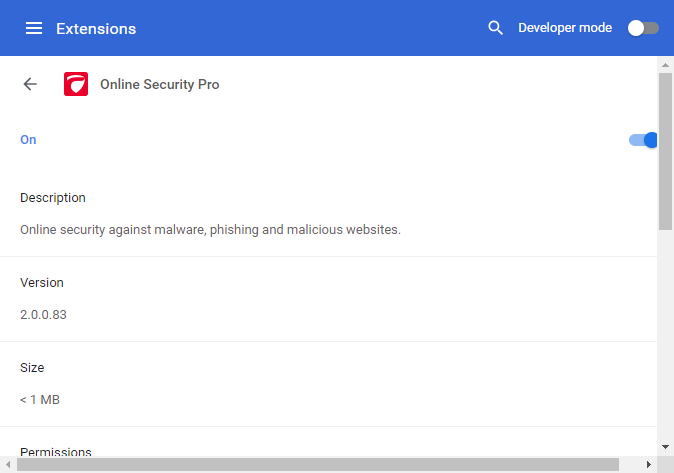Click the Extensions page title
The height and width of the screenshot is (473, 674).
[x=96, y=29]
